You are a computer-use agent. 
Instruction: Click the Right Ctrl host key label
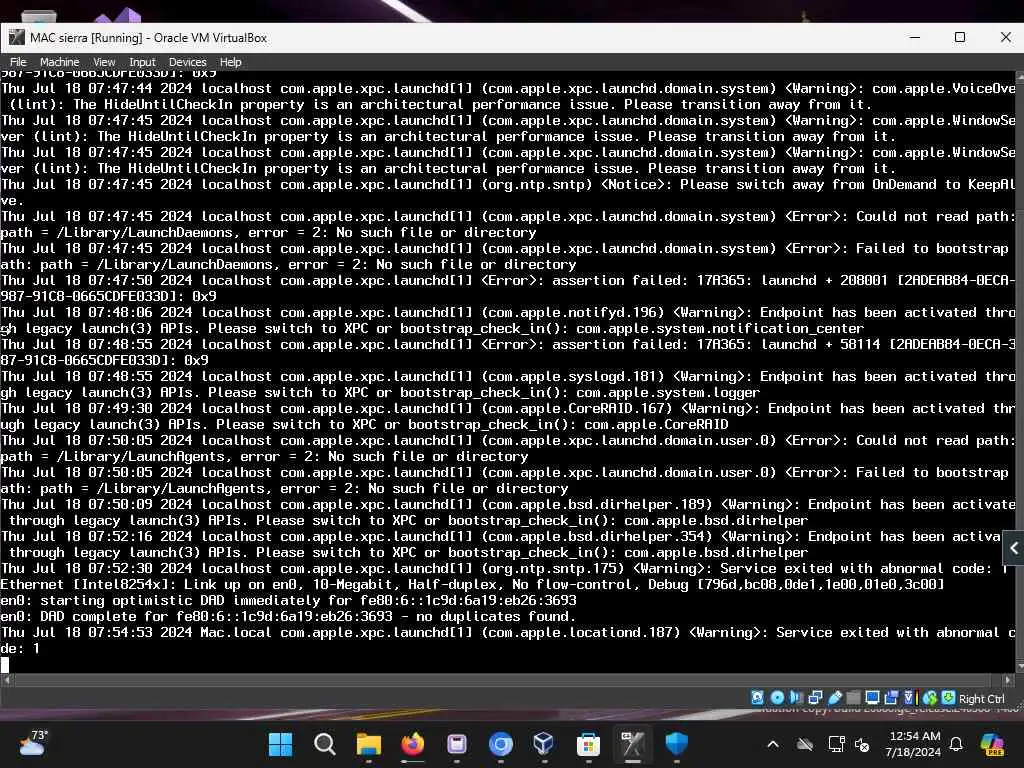point(982,699)
